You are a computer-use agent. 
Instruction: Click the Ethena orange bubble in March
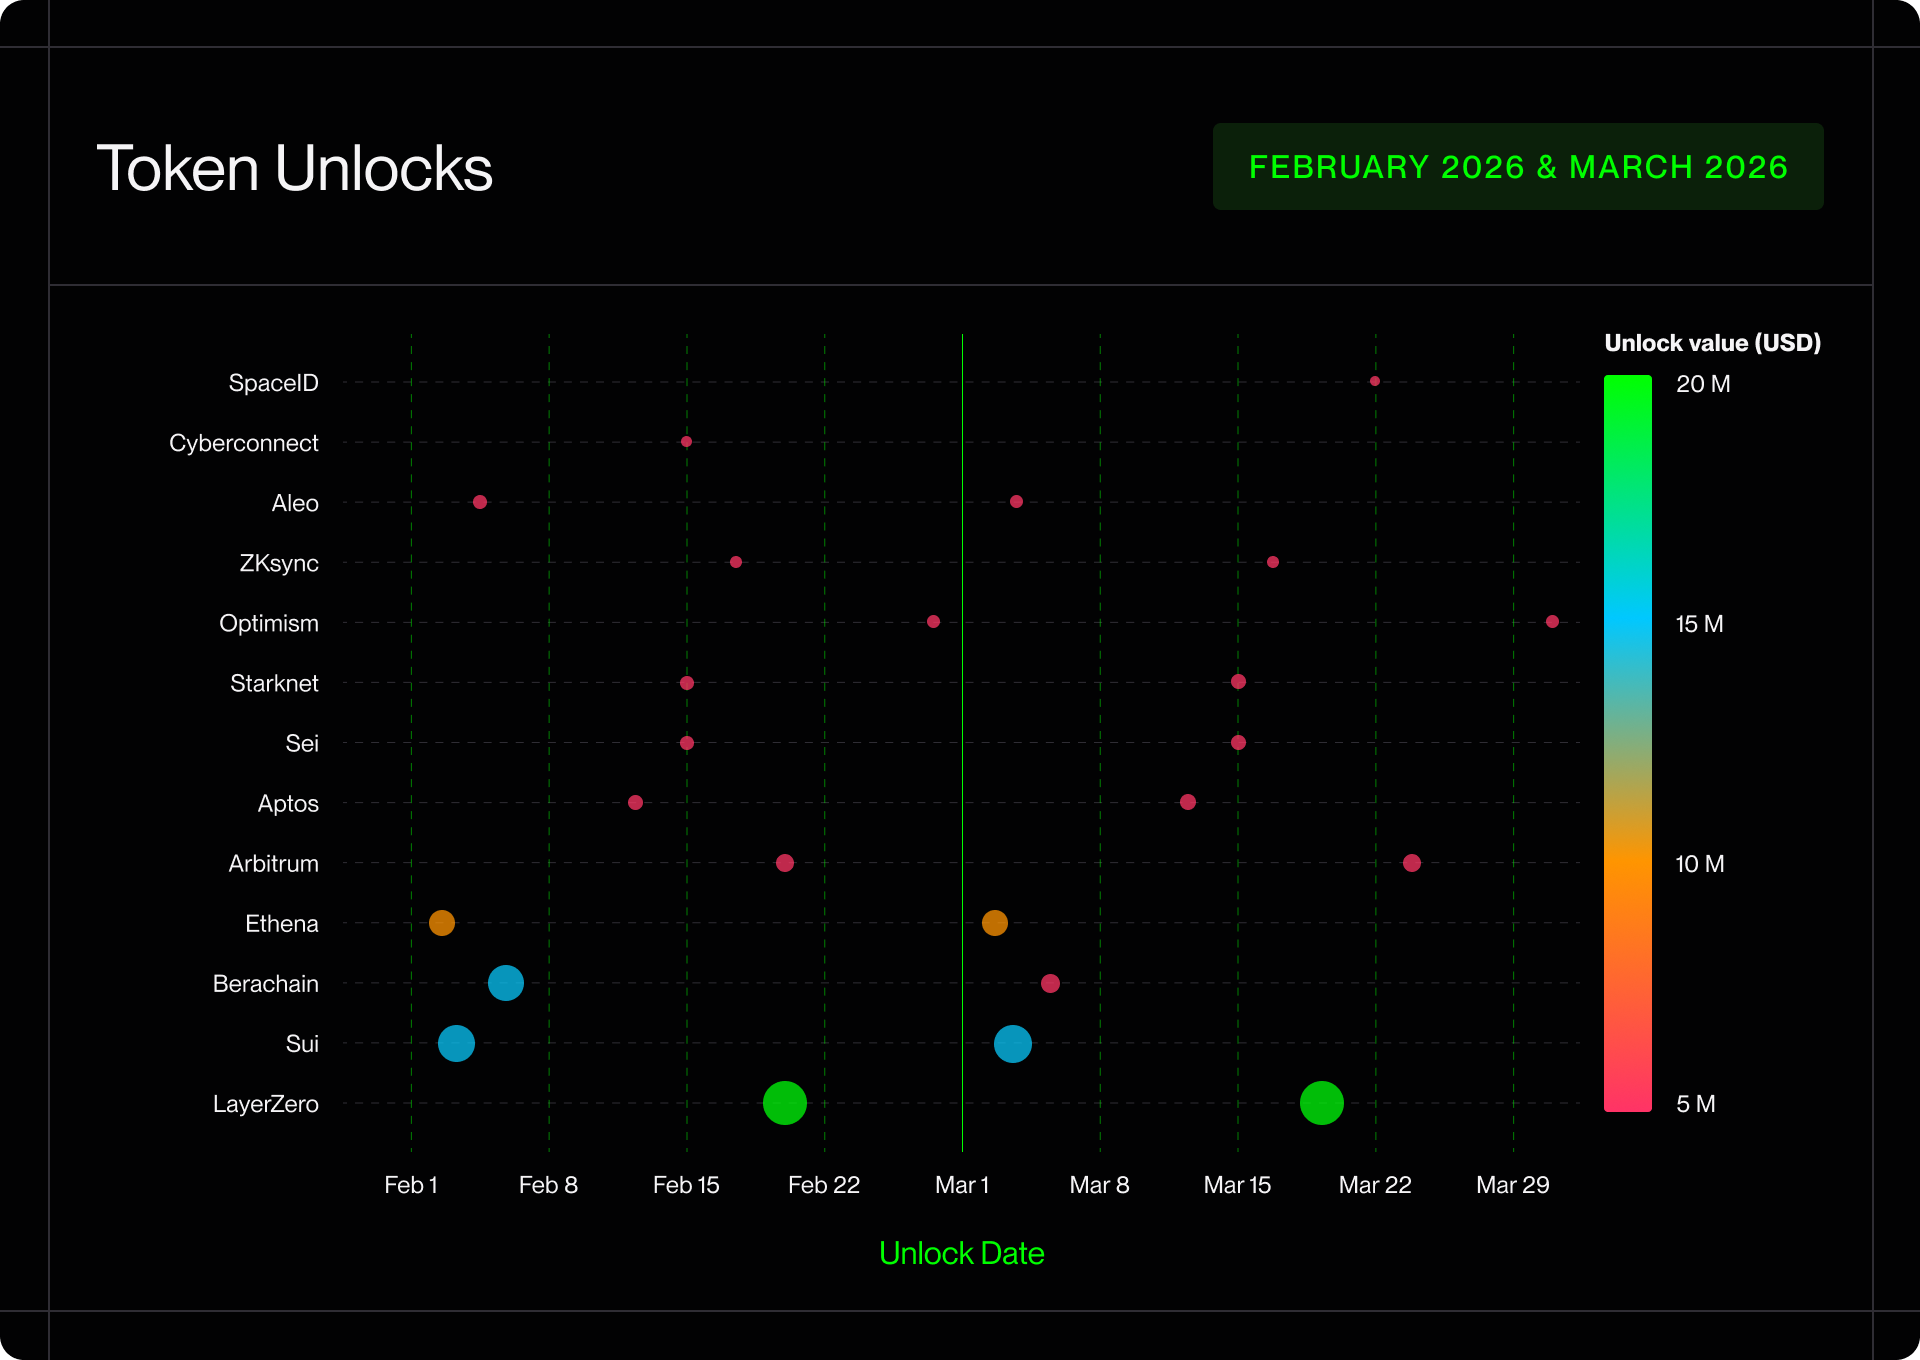(994, 923)
